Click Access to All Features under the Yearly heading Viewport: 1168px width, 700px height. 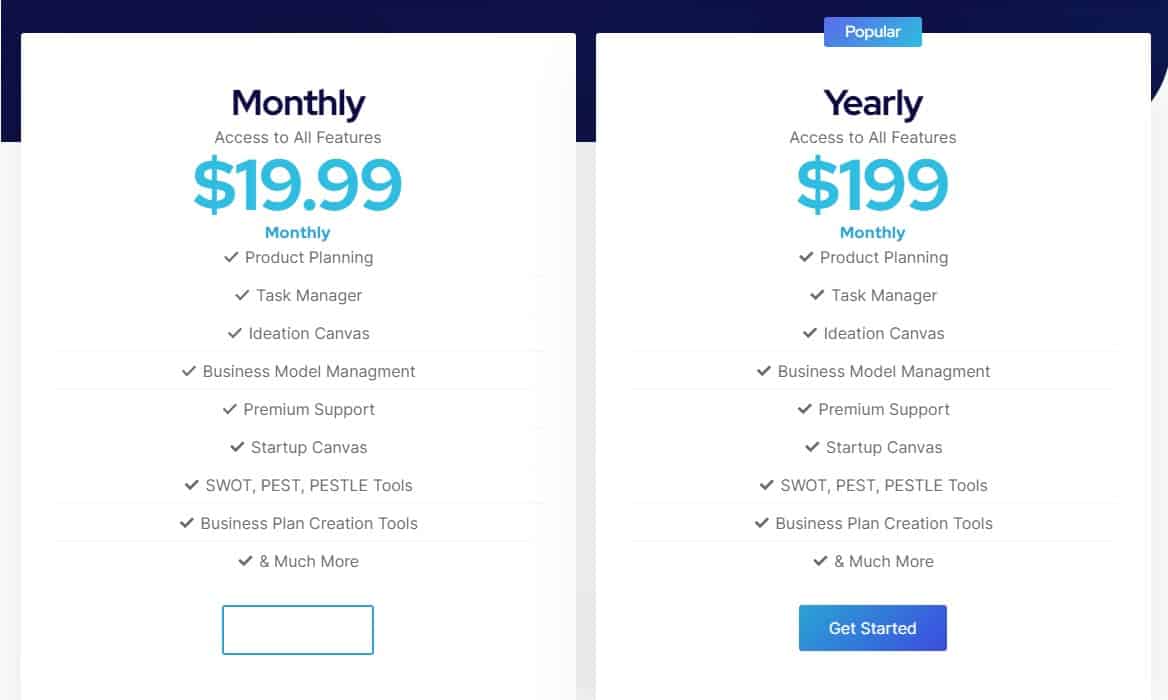point(872,137)
